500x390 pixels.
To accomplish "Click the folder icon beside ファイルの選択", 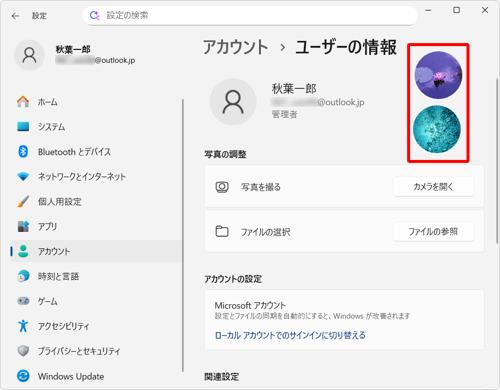I will tap(222, 231).
